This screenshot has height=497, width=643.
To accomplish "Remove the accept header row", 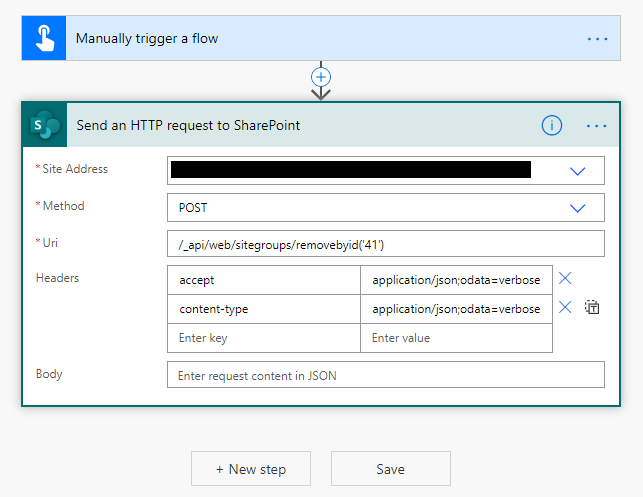I will point(565,278).
